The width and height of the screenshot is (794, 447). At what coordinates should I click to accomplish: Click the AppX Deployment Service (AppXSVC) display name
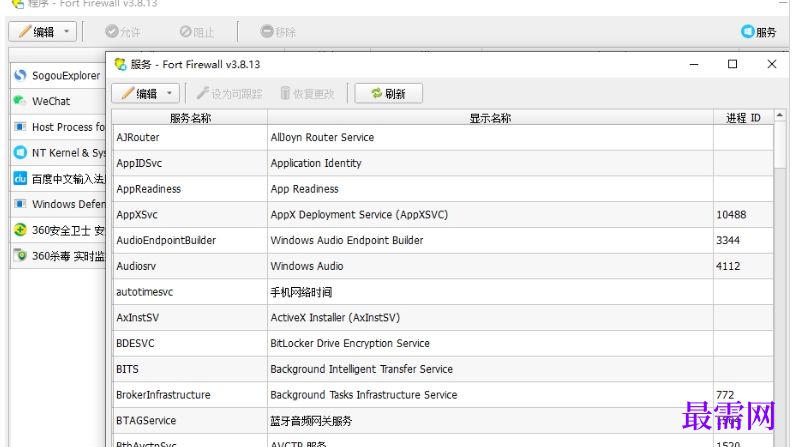click(x=359, y=215)
